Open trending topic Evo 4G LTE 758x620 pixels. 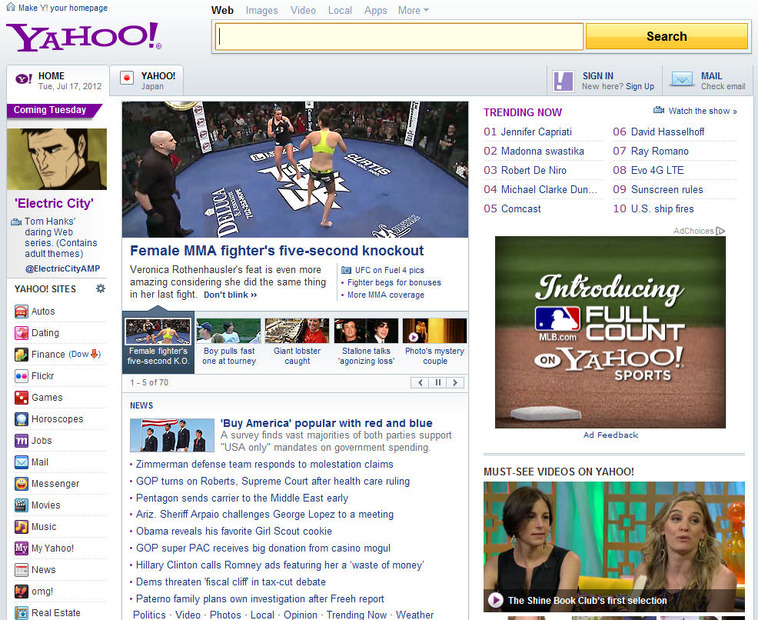tap(657, 170)
